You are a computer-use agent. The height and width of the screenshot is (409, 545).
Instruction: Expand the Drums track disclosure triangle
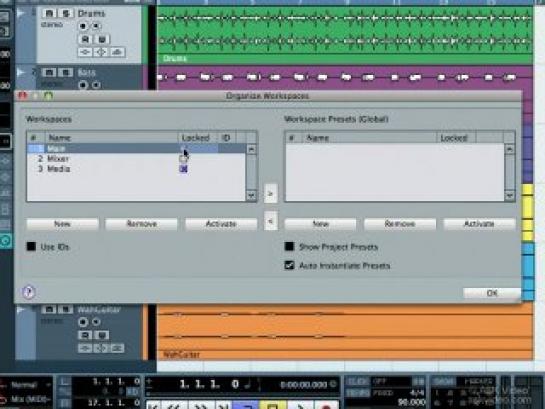21,14
